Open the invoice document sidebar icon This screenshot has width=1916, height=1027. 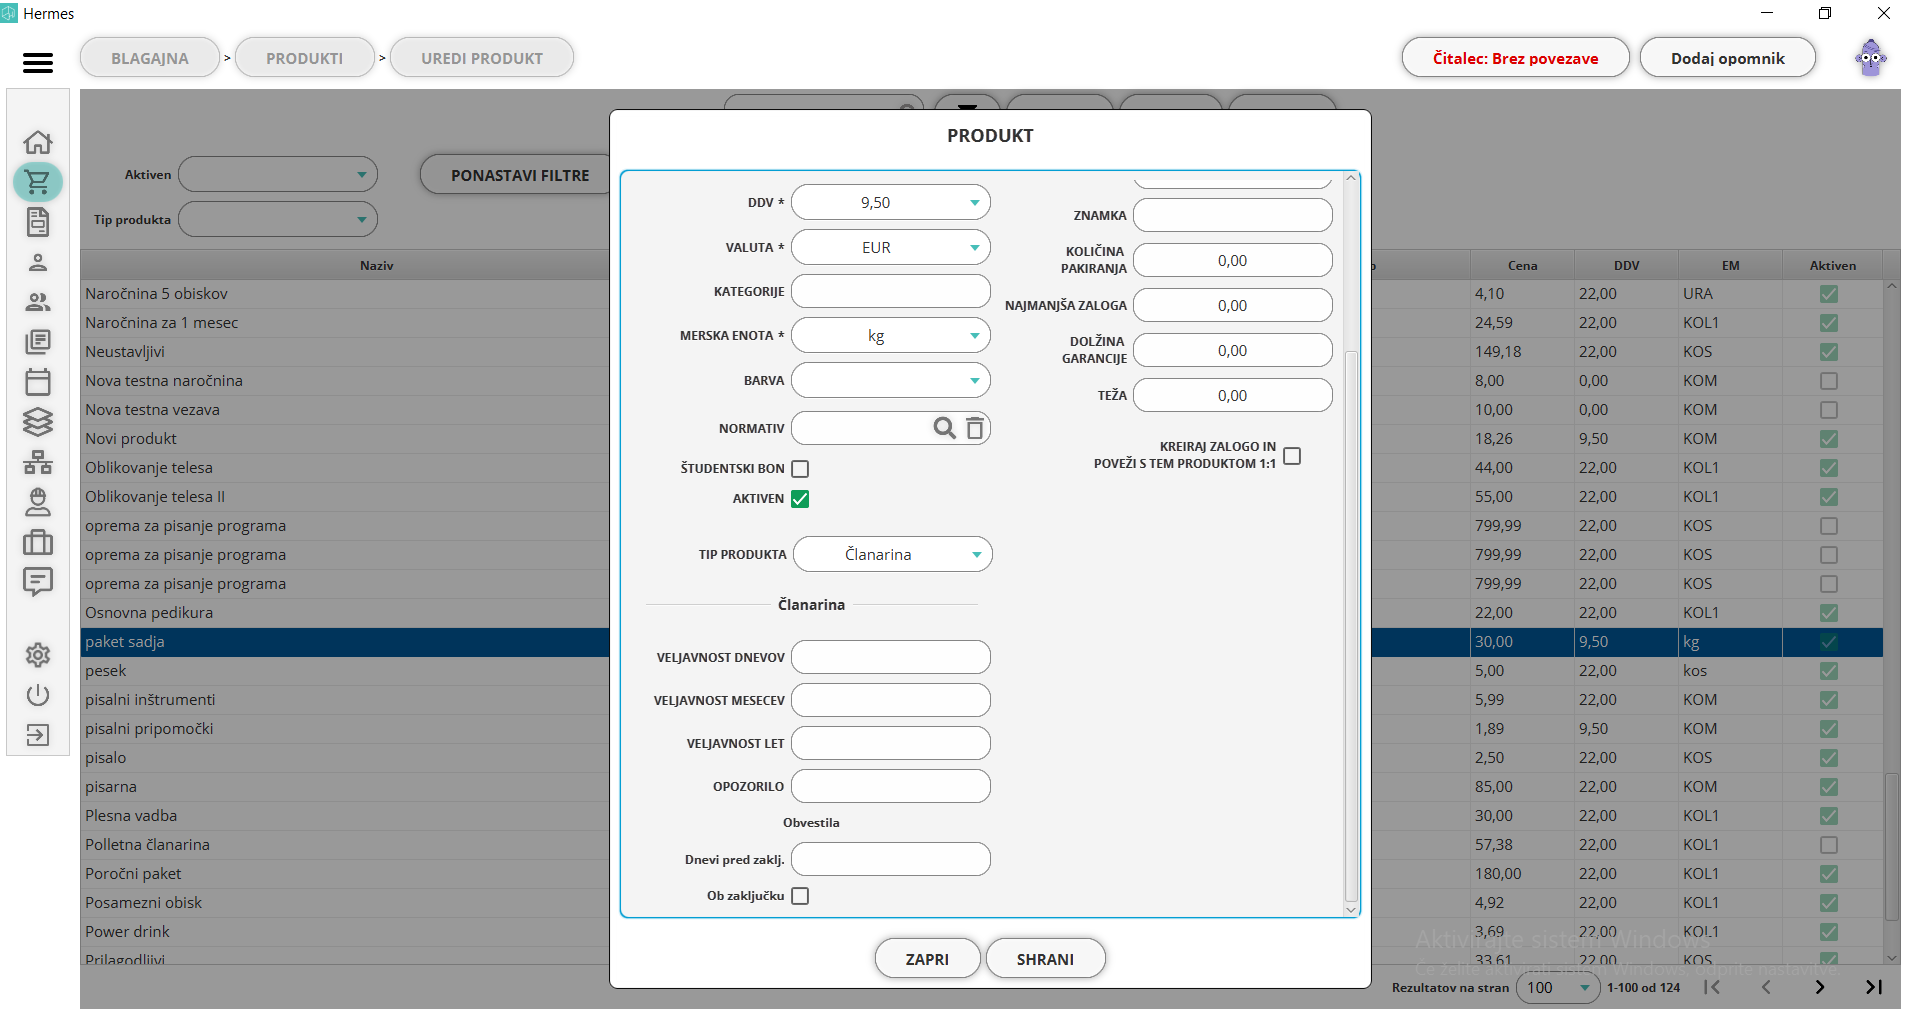coord(38,222)
